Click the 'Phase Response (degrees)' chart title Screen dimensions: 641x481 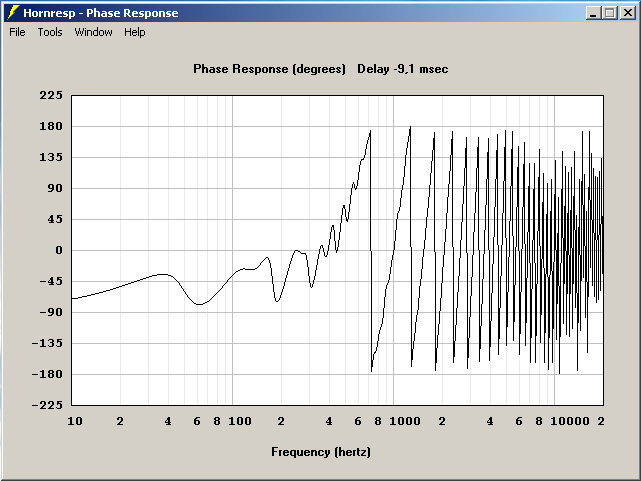(269, 69)
